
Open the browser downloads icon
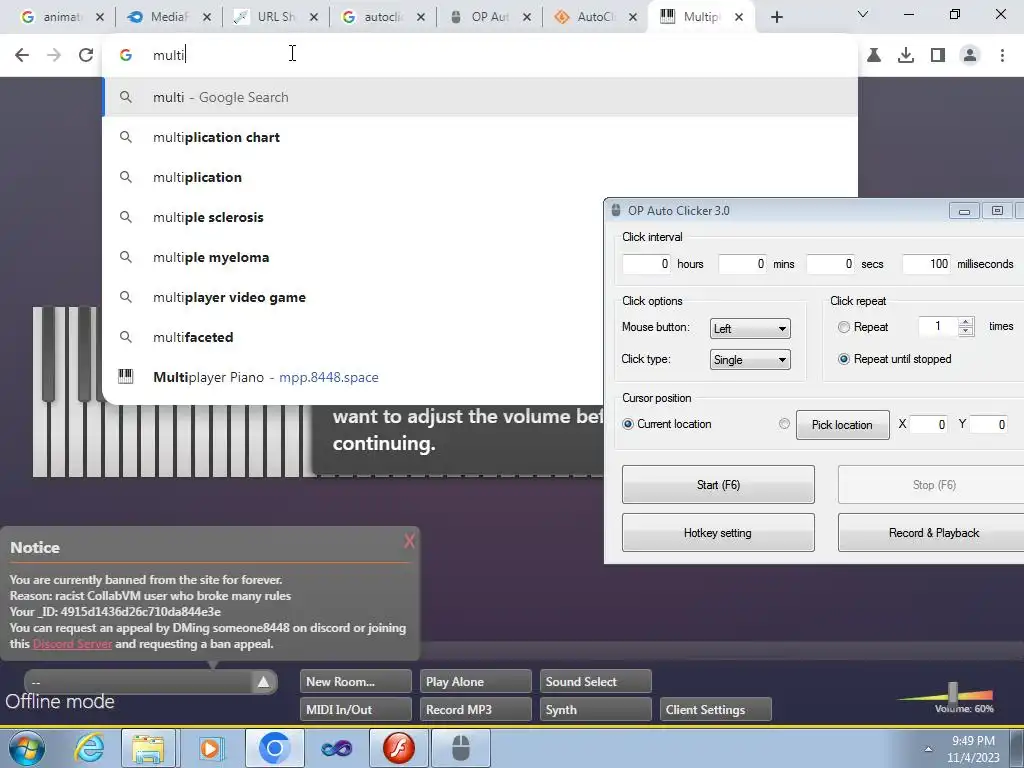coord(906,56)
